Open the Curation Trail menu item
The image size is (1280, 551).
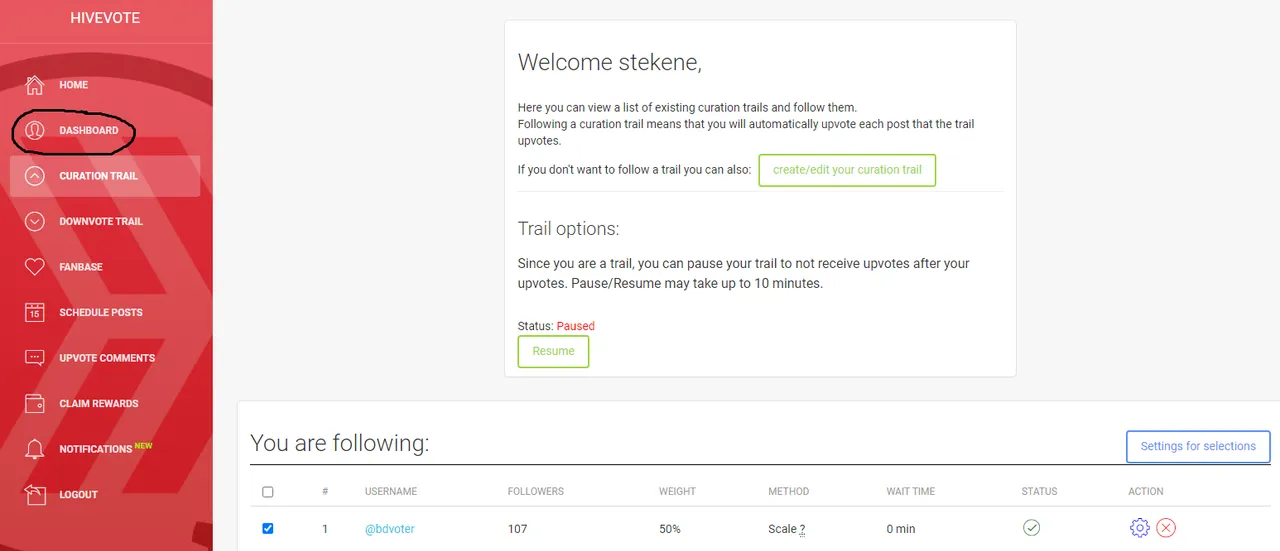[98, 176]
